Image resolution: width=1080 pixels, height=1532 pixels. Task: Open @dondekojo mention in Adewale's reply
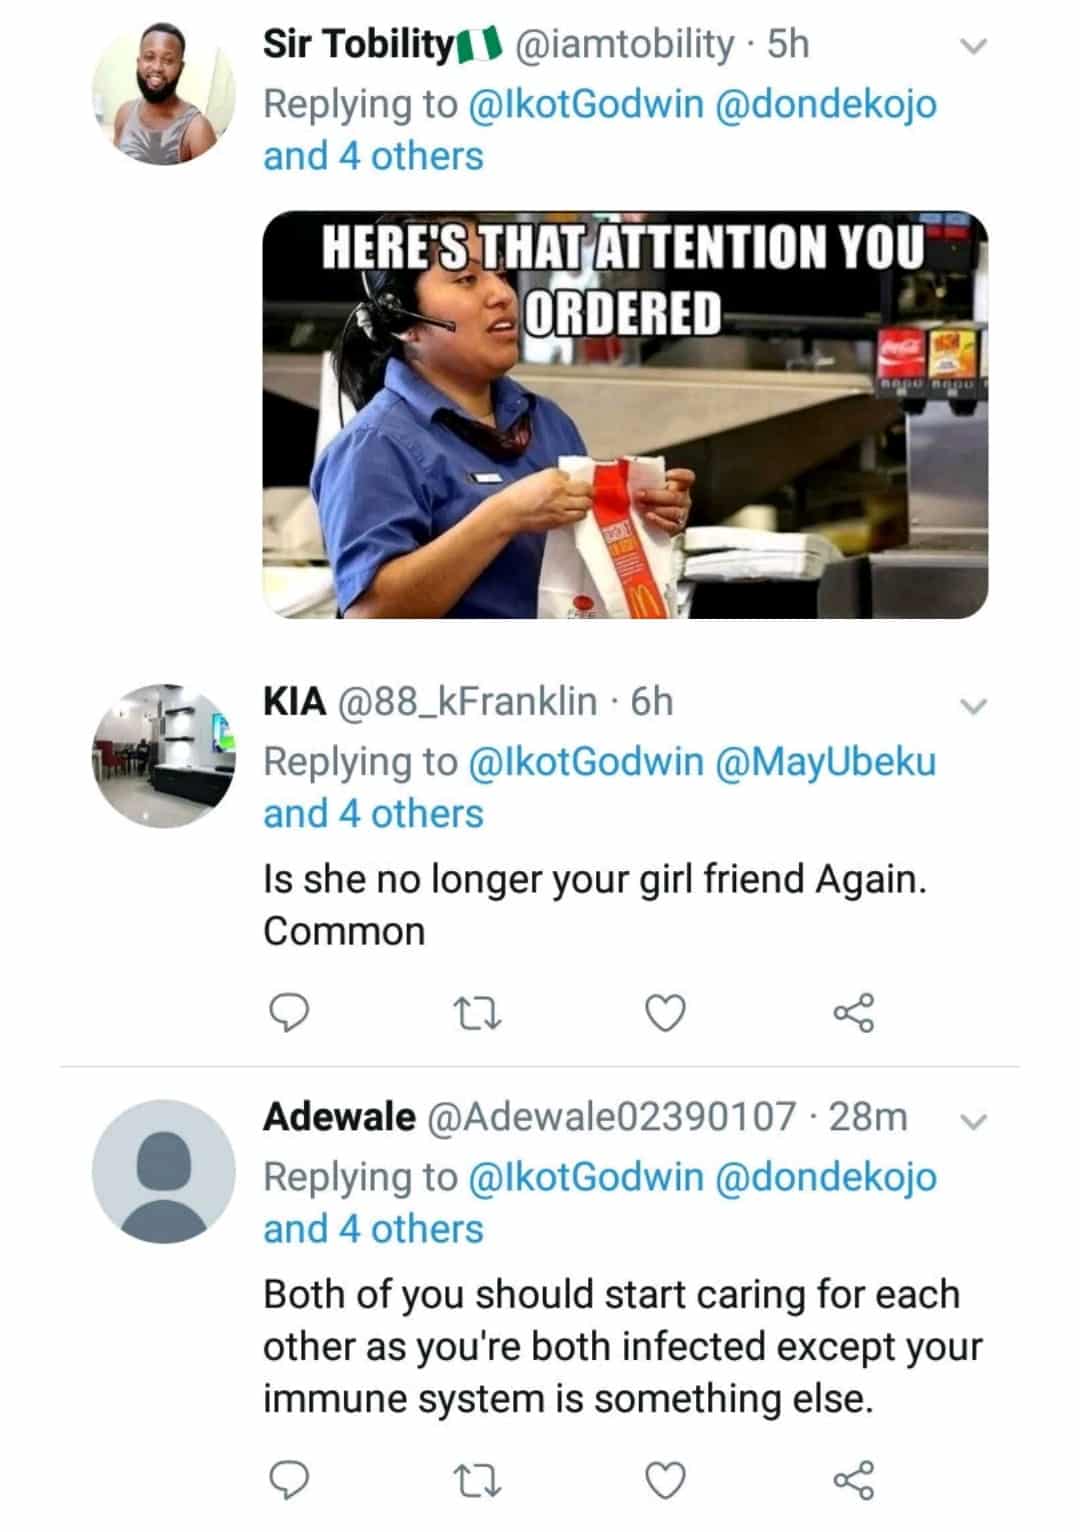(825, 1177)
